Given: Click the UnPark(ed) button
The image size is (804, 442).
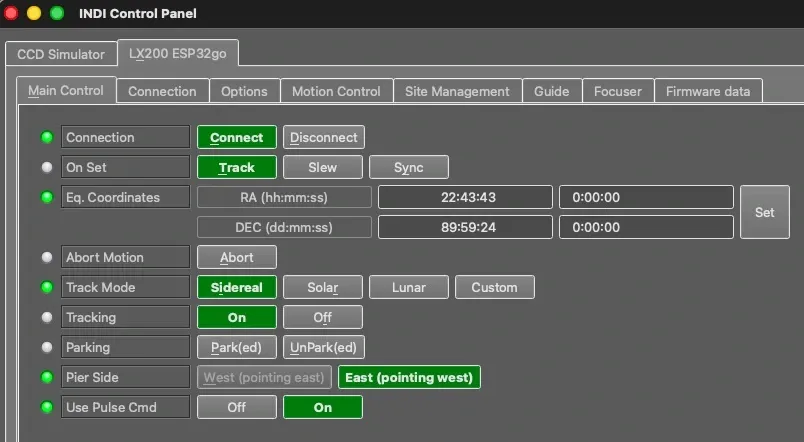Looking at the screenshot, I should pyautogui.click(x=324, y=347).
